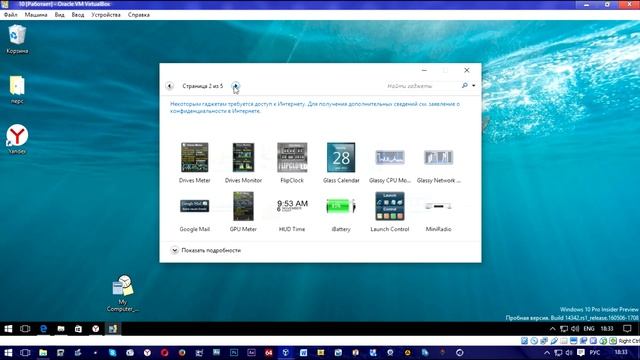The image size is (640, 360).
Task: Click Right Ctrl host key indicator
Action: [629, 341]
